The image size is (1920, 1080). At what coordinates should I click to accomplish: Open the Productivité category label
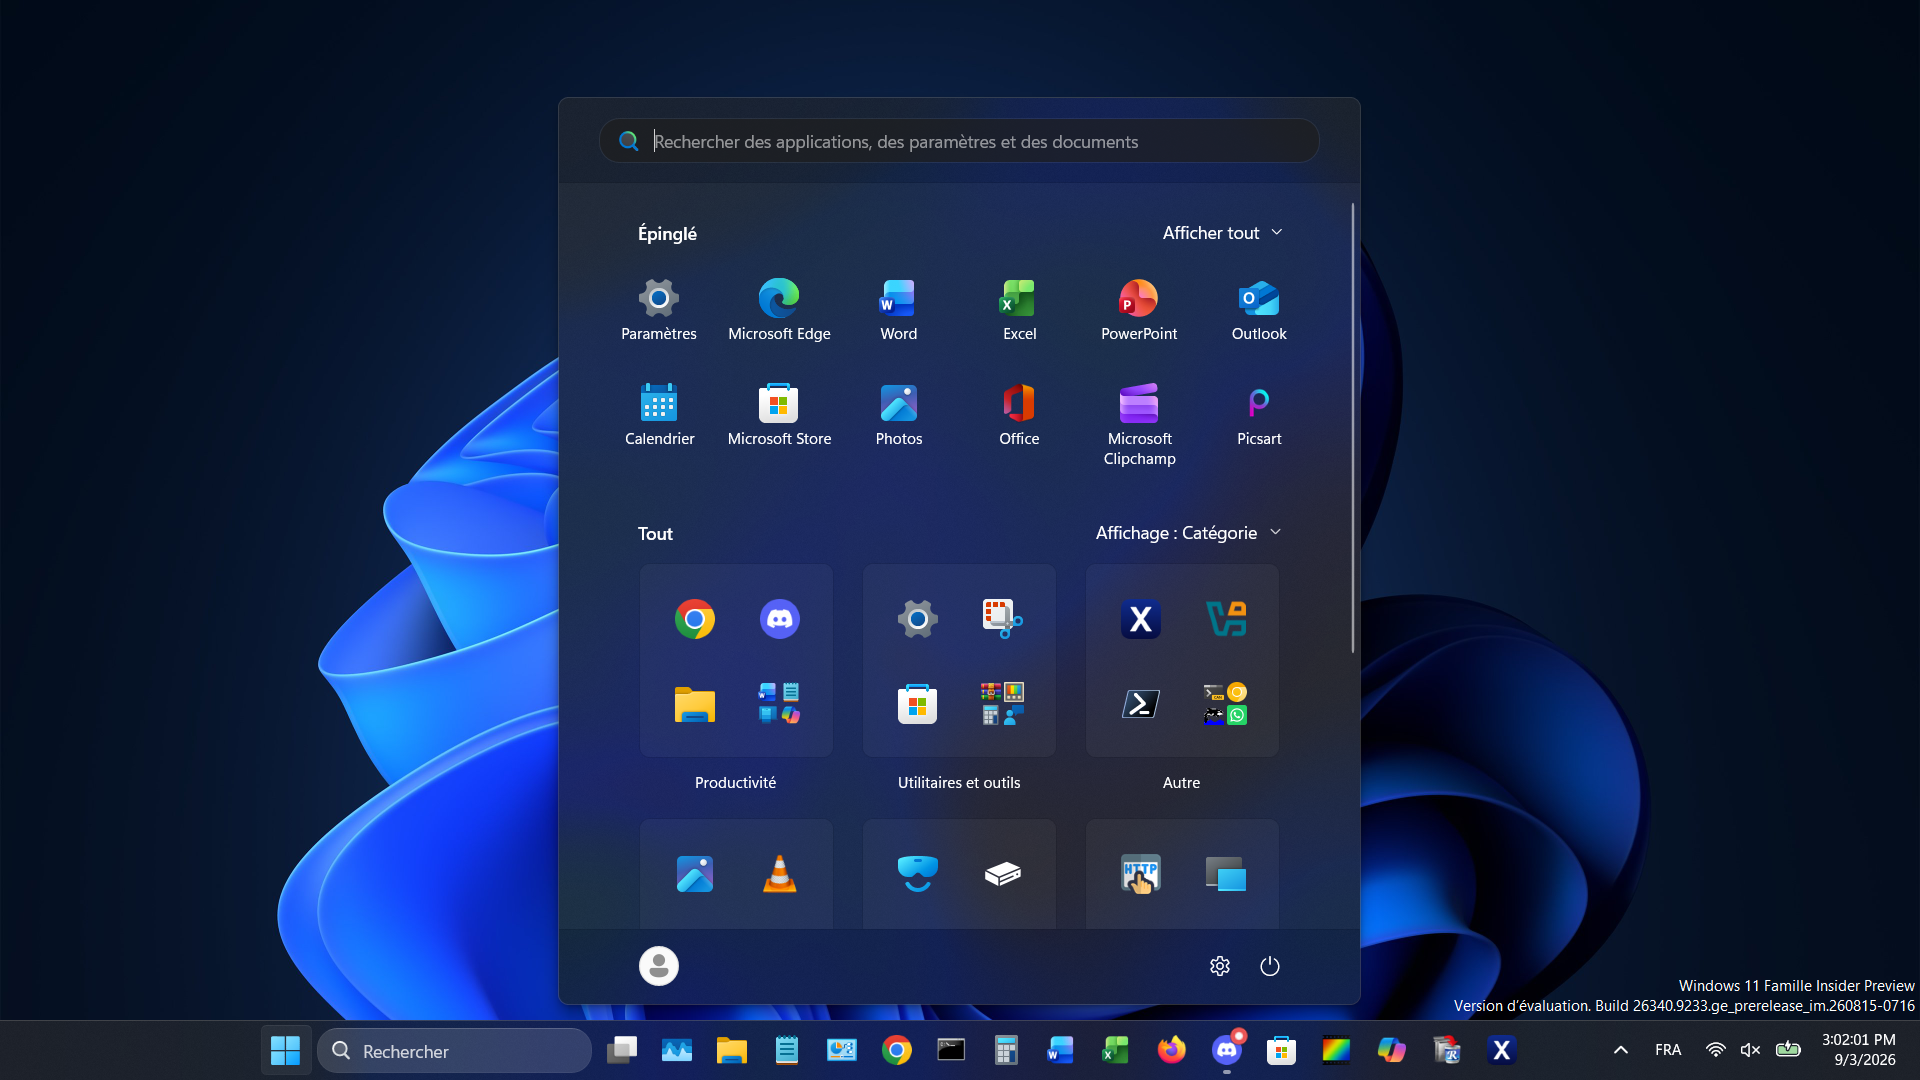click(735, 783)
